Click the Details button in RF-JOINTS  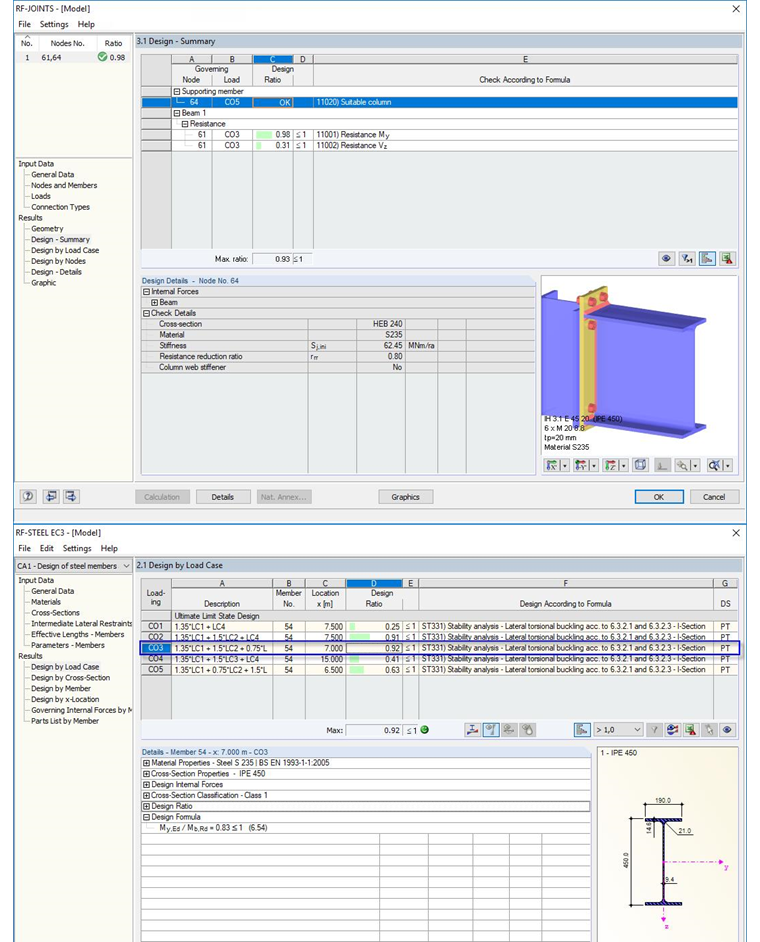222,497
